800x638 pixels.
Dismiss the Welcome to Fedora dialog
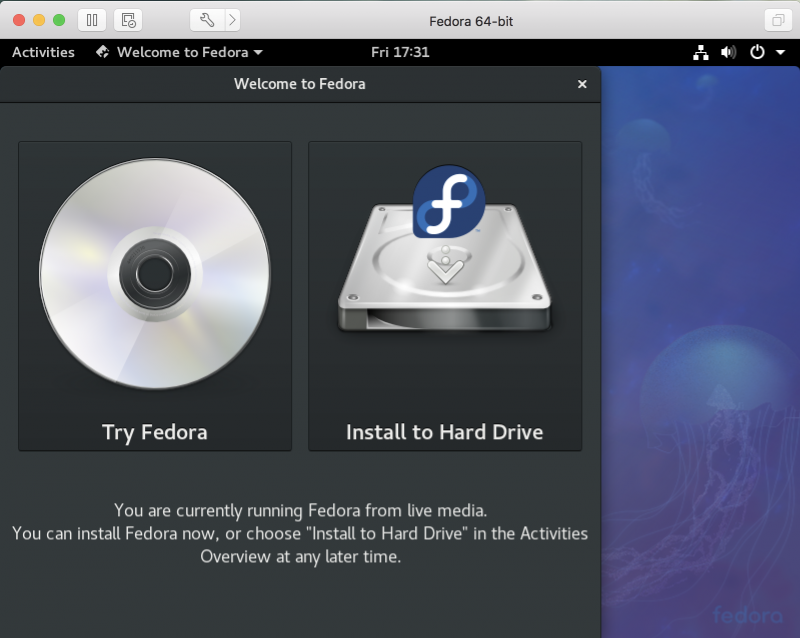coord(582,84)
